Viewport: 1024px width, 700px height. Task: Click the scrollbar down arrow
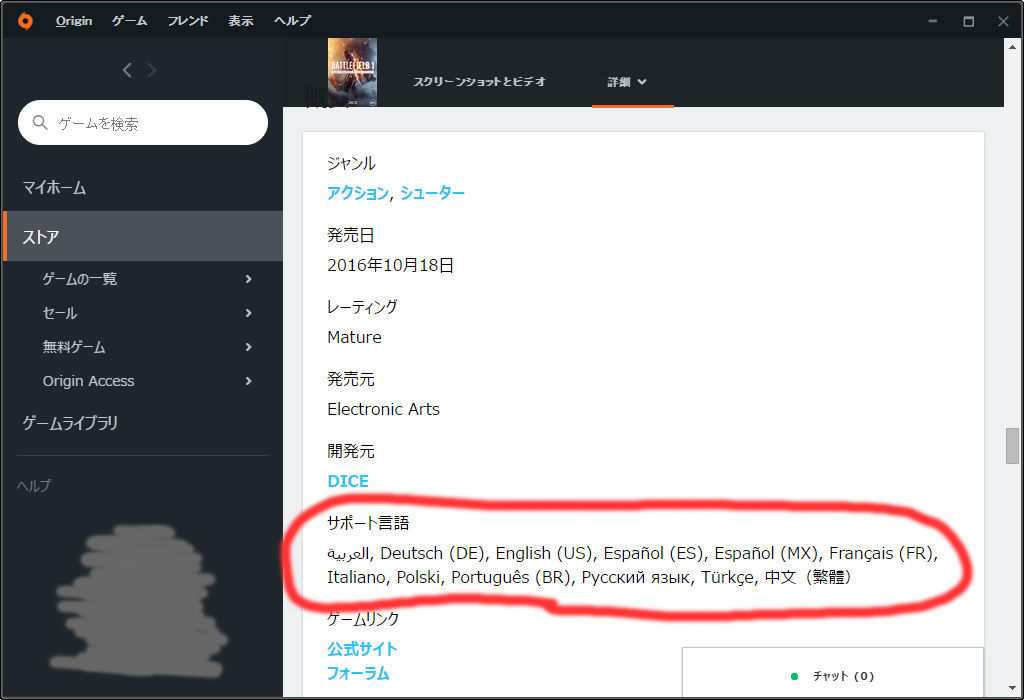coord(1012,688)
